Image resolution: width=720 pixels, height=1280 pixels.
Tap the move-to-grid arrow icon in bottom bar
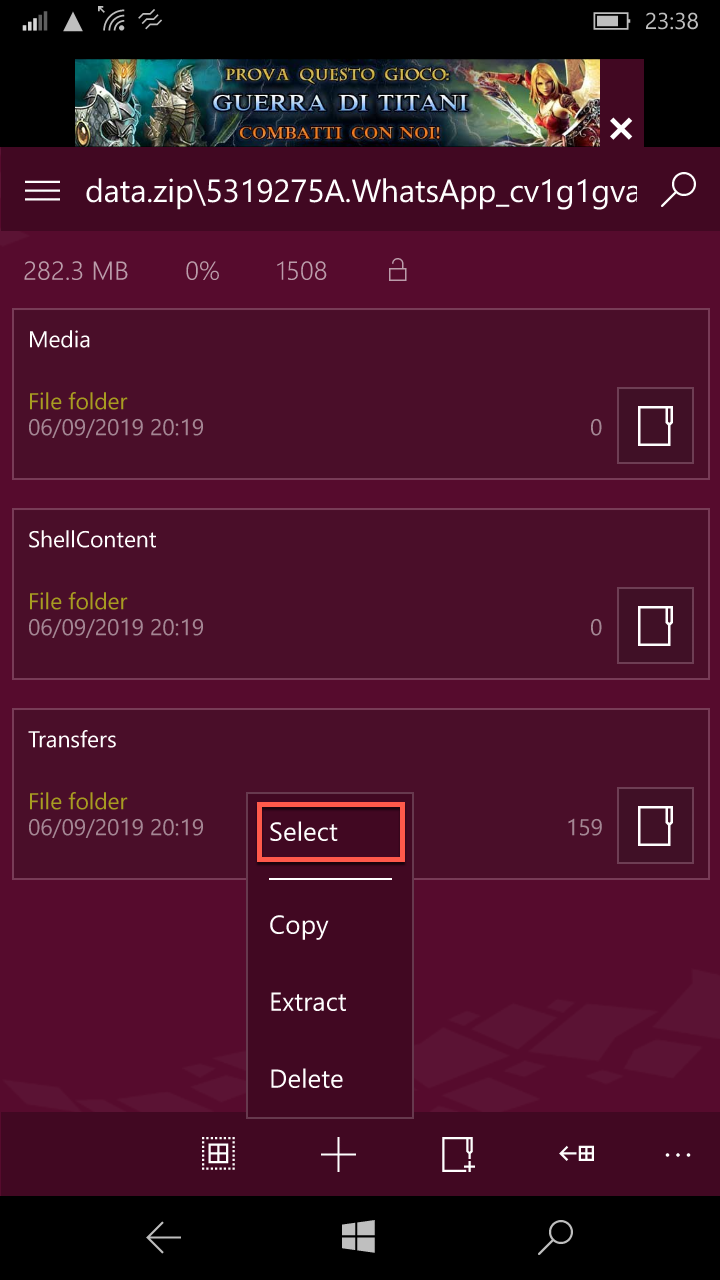(577, 1154)
